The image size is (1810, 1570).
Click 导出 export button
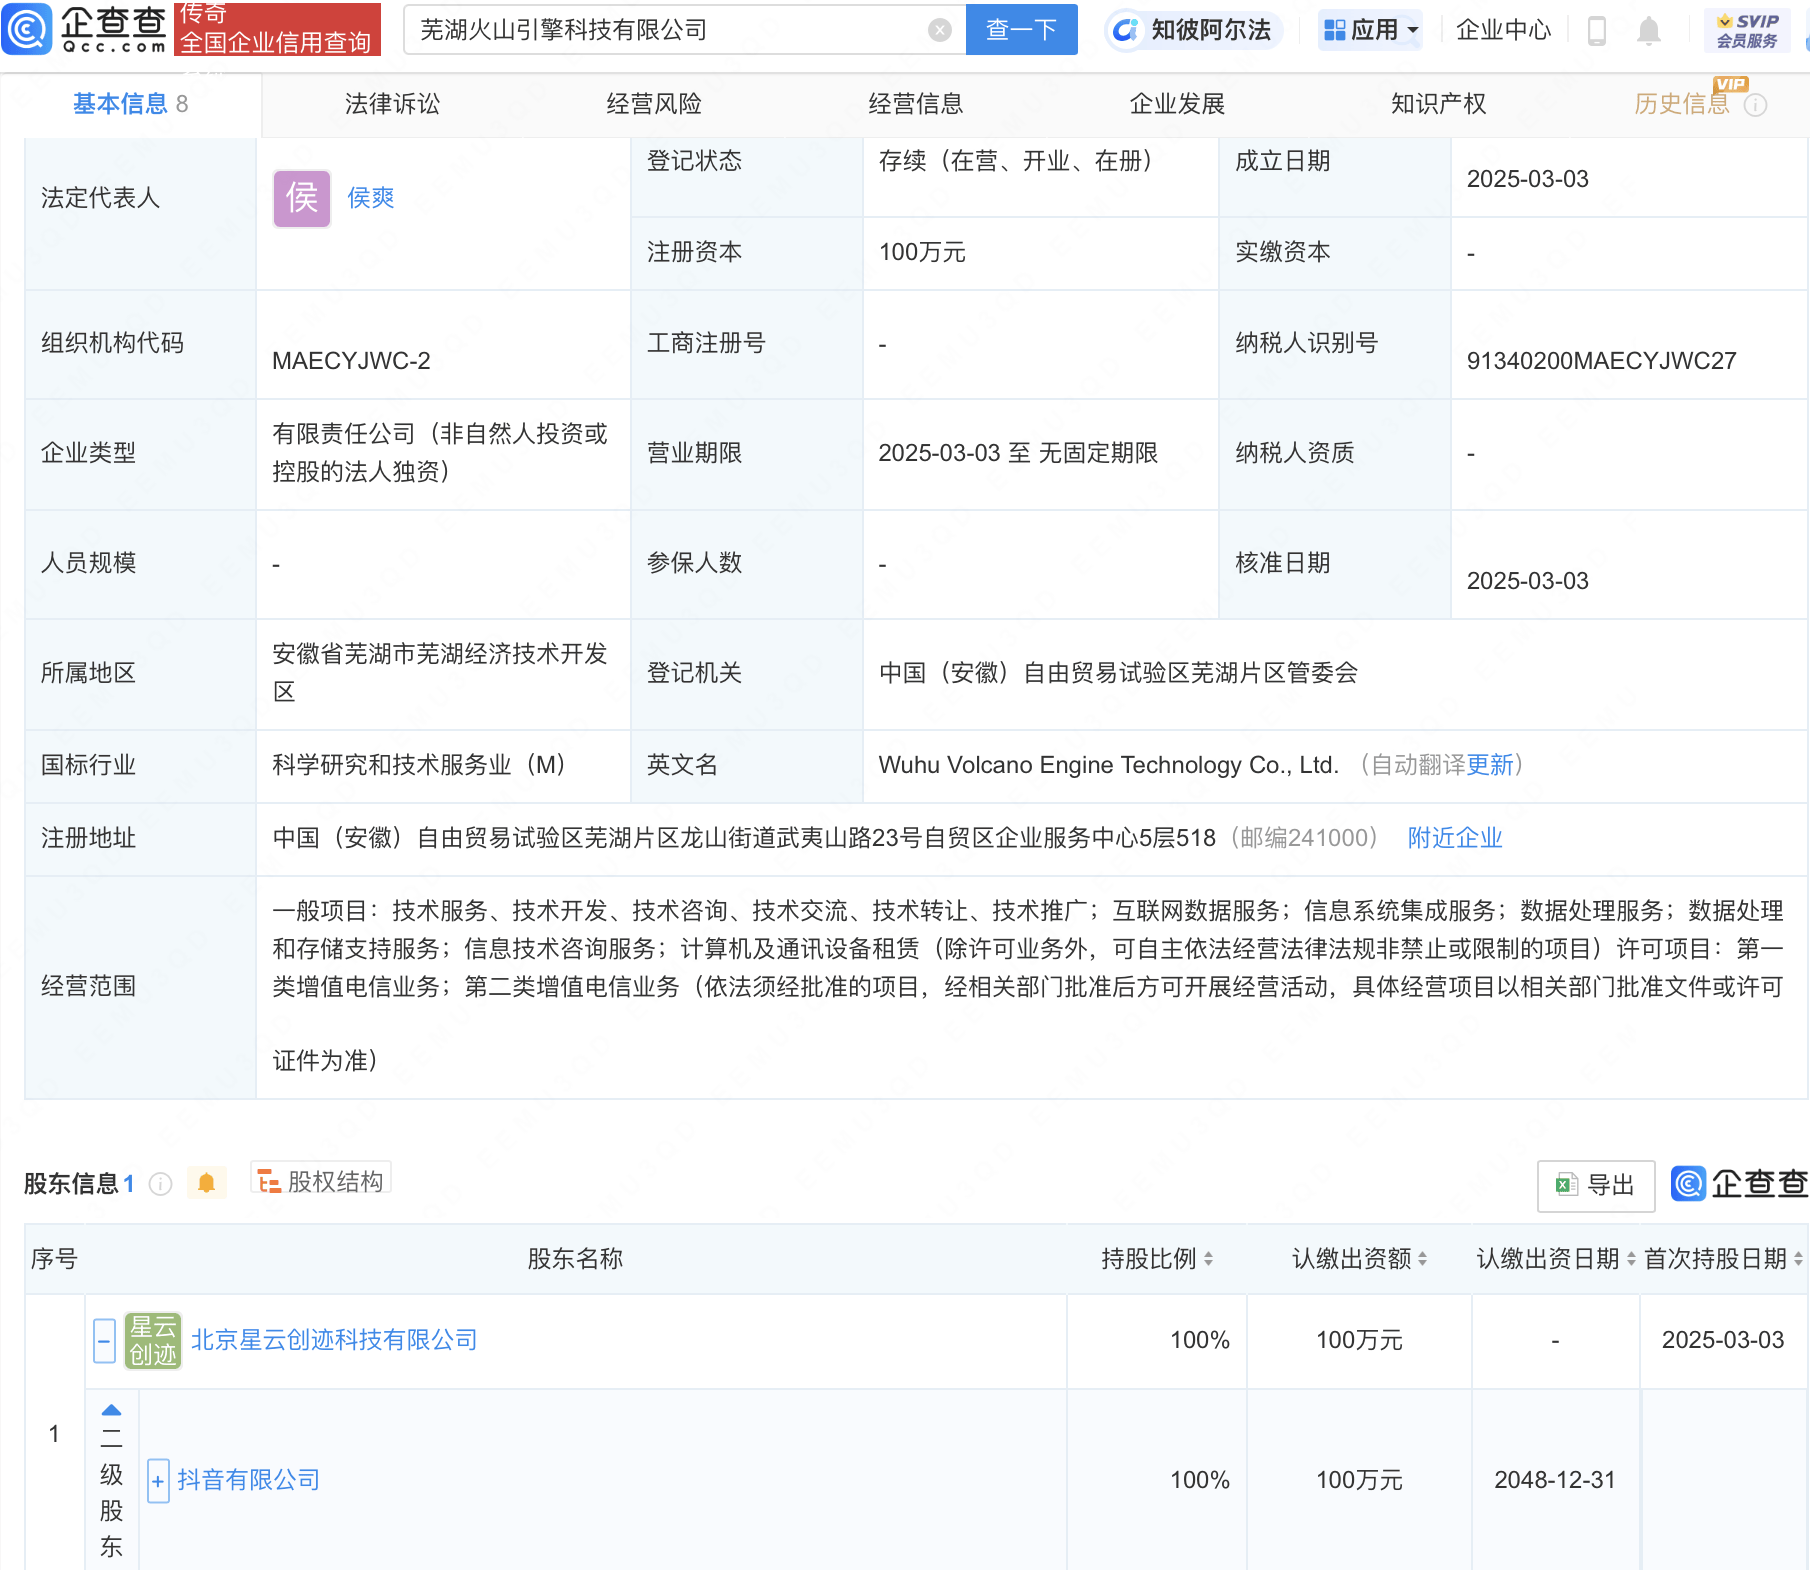[1596, 1185]
